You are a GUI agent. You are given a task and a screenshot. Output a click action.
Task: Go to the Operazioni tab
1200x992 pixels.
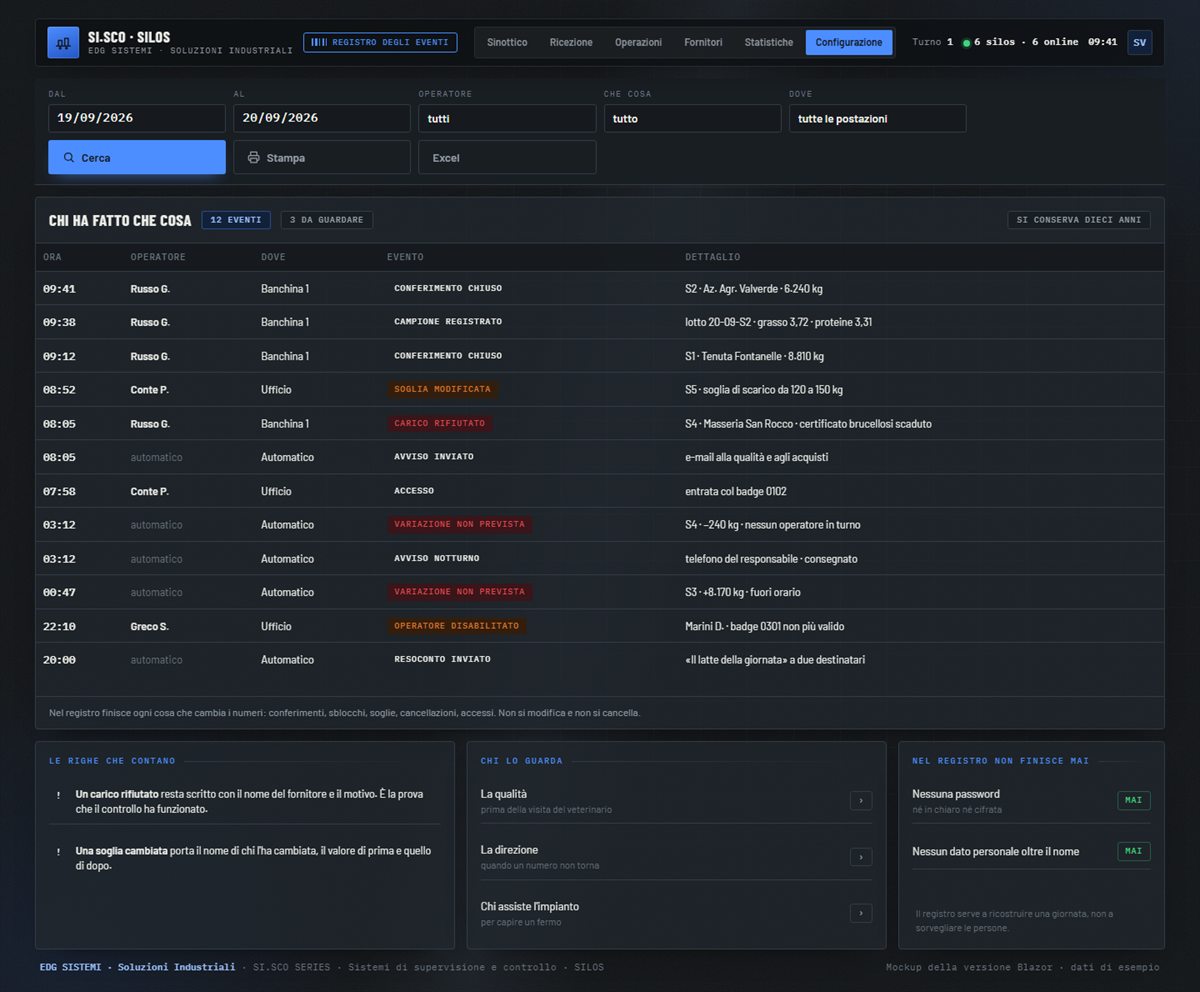click(638, 42)
